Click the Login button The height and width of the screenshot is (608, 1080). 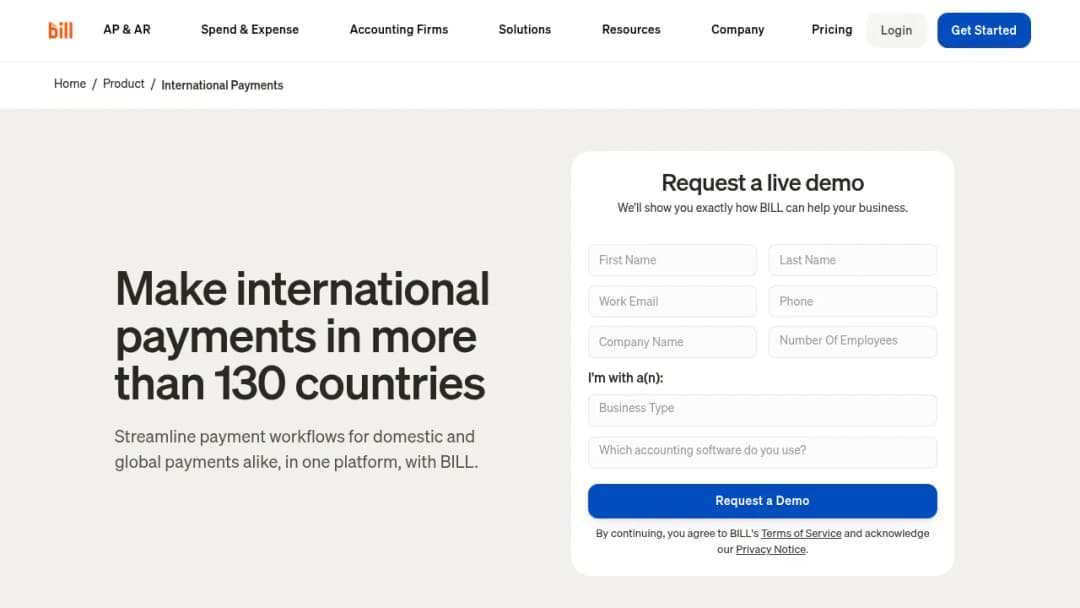[896, 30]
